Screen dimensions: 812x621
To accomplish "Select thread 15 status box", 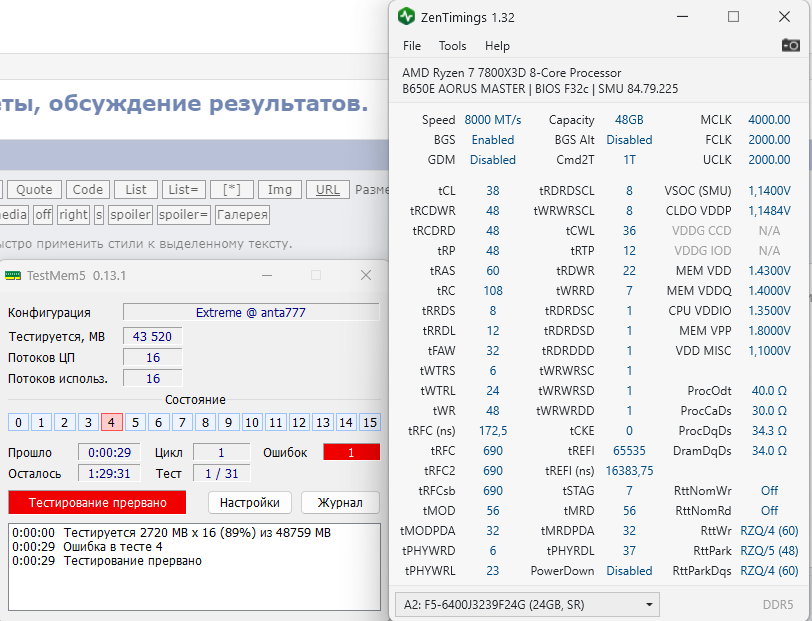I will pyautogui.click(x=370, y=422).
